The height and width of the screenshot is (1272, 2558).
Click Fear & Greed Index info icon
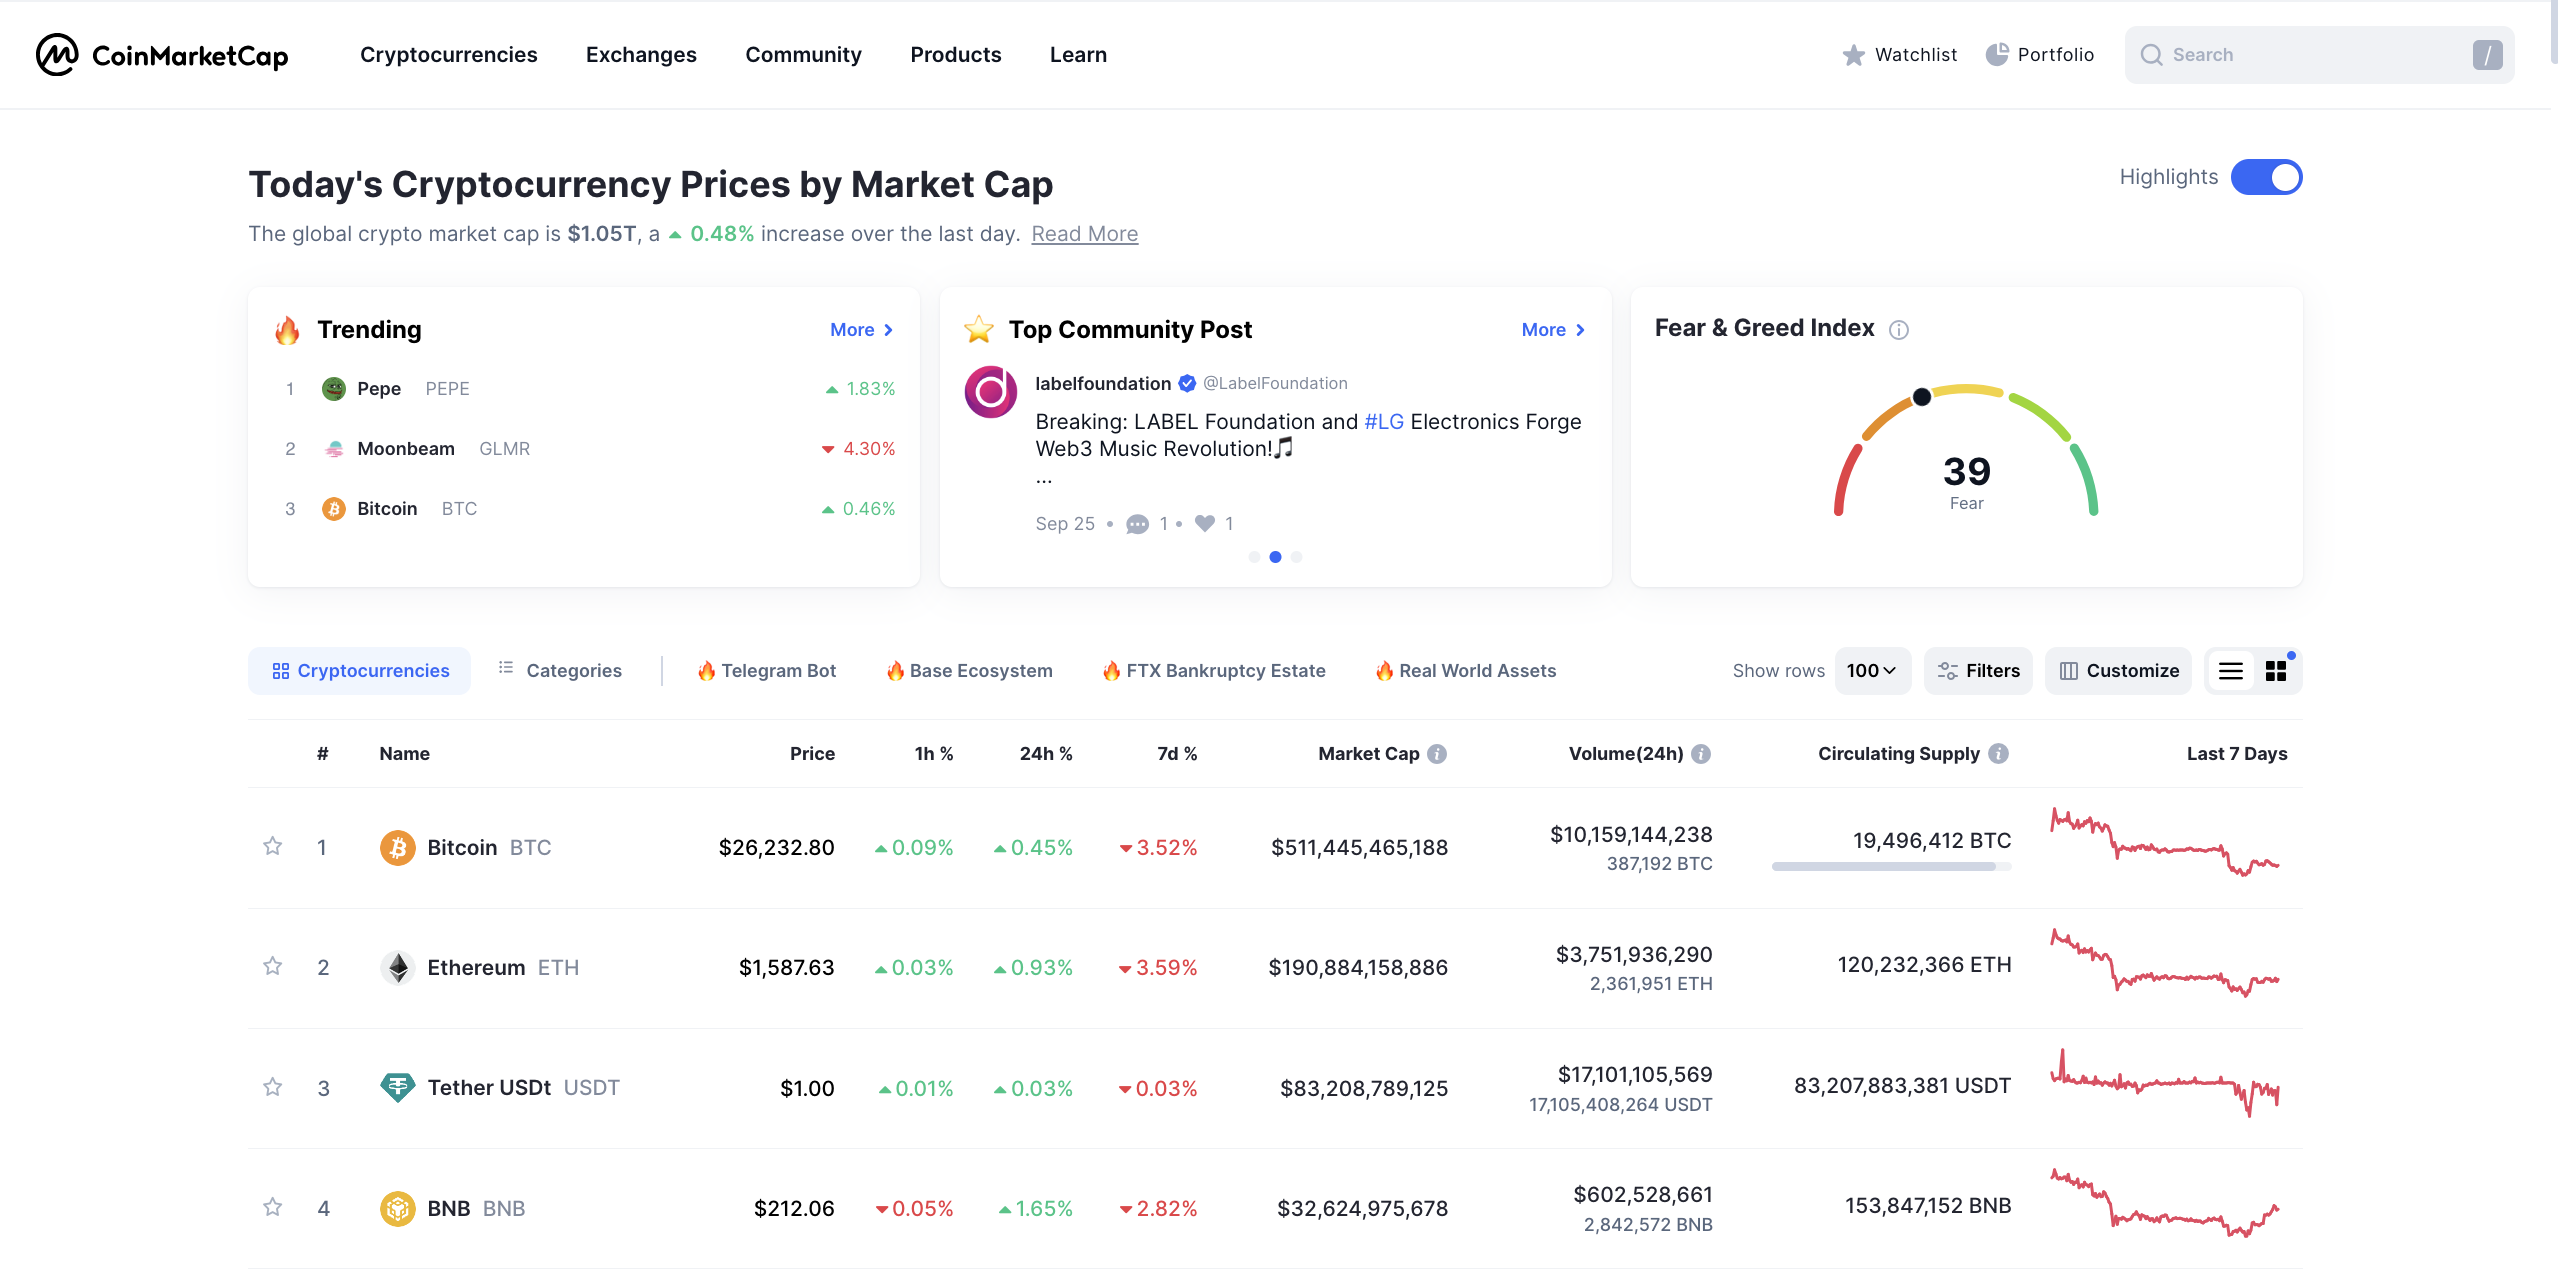(1898, 330)
